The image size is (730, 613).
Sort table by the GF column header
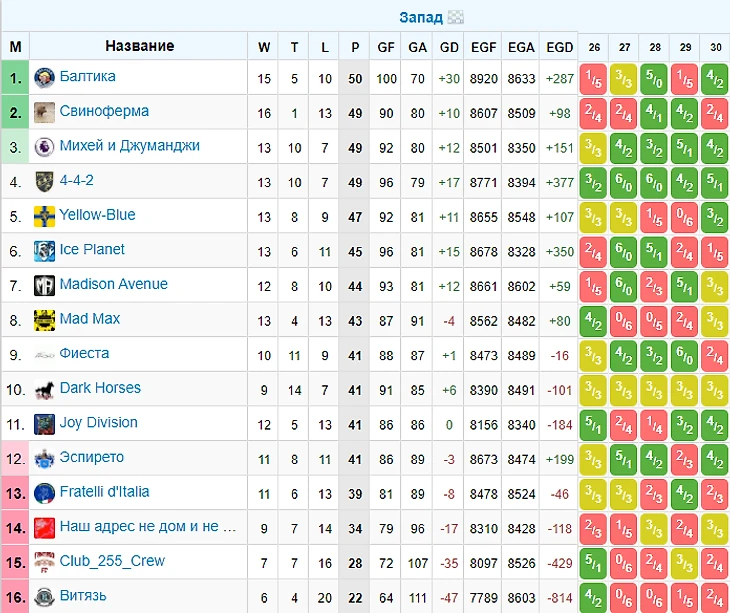point(386,46)
